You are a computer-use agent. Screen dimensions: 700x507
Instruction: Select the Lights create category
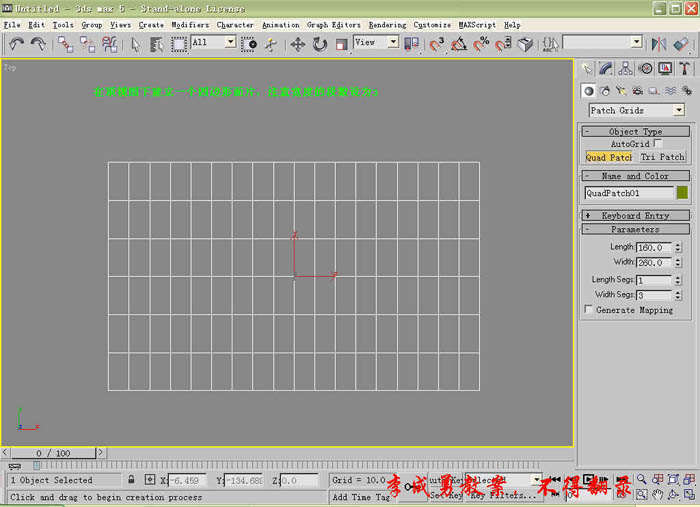point(621,91)
